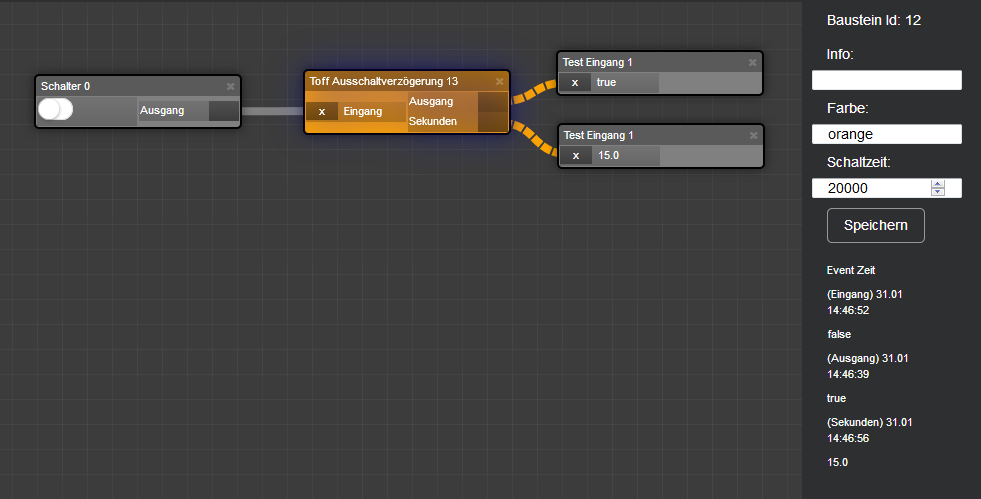Remove the Toff Ausschaltverzögerung 13 block

click(499, 81)
